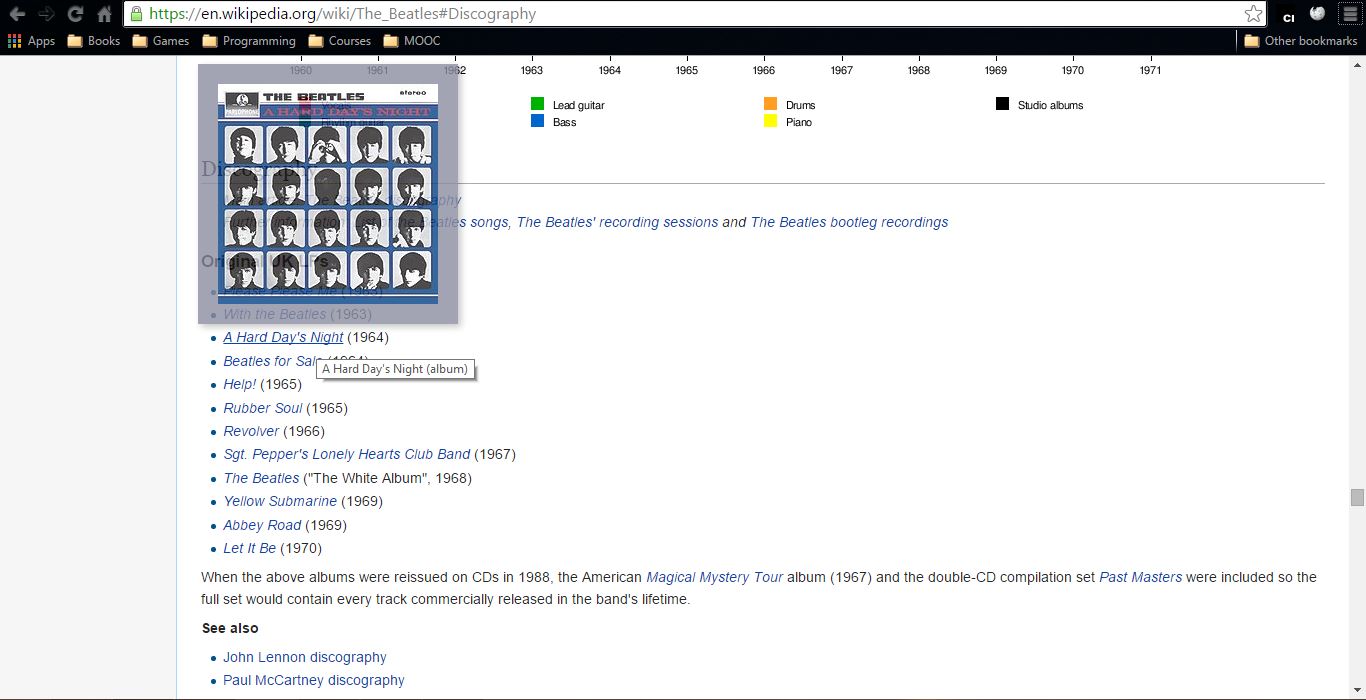
Task: Open Sgt. Pepper's Lonely Hearts Club Band link
Action: (x=347, y=454)
